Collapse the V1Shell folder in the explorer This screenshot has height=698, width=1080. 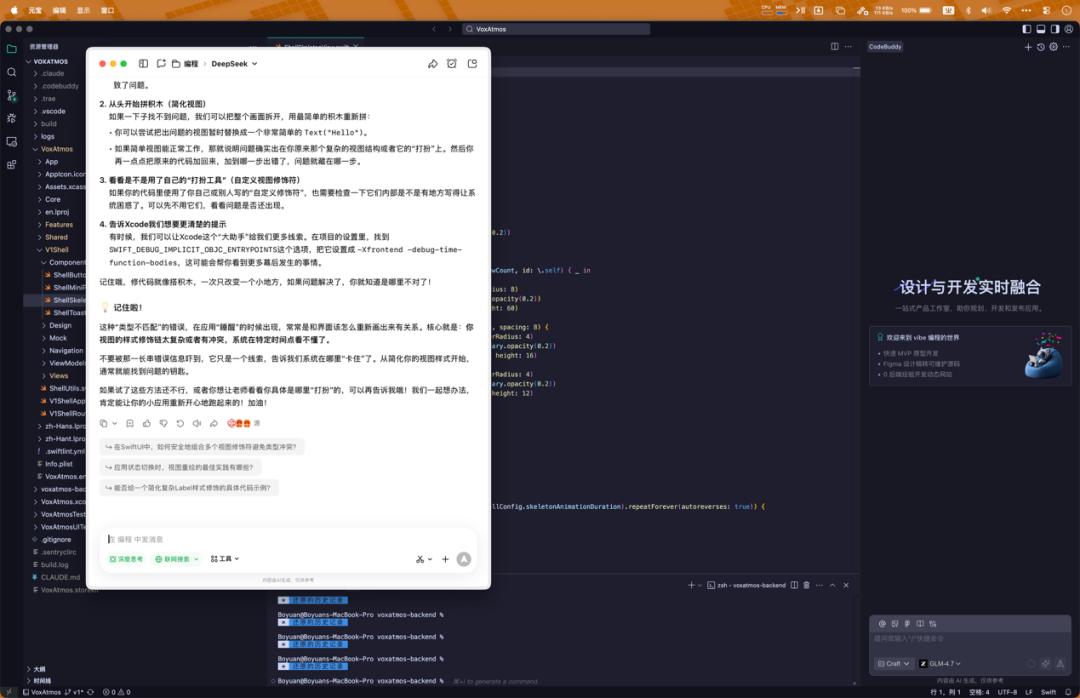click(x=56, y=249)
